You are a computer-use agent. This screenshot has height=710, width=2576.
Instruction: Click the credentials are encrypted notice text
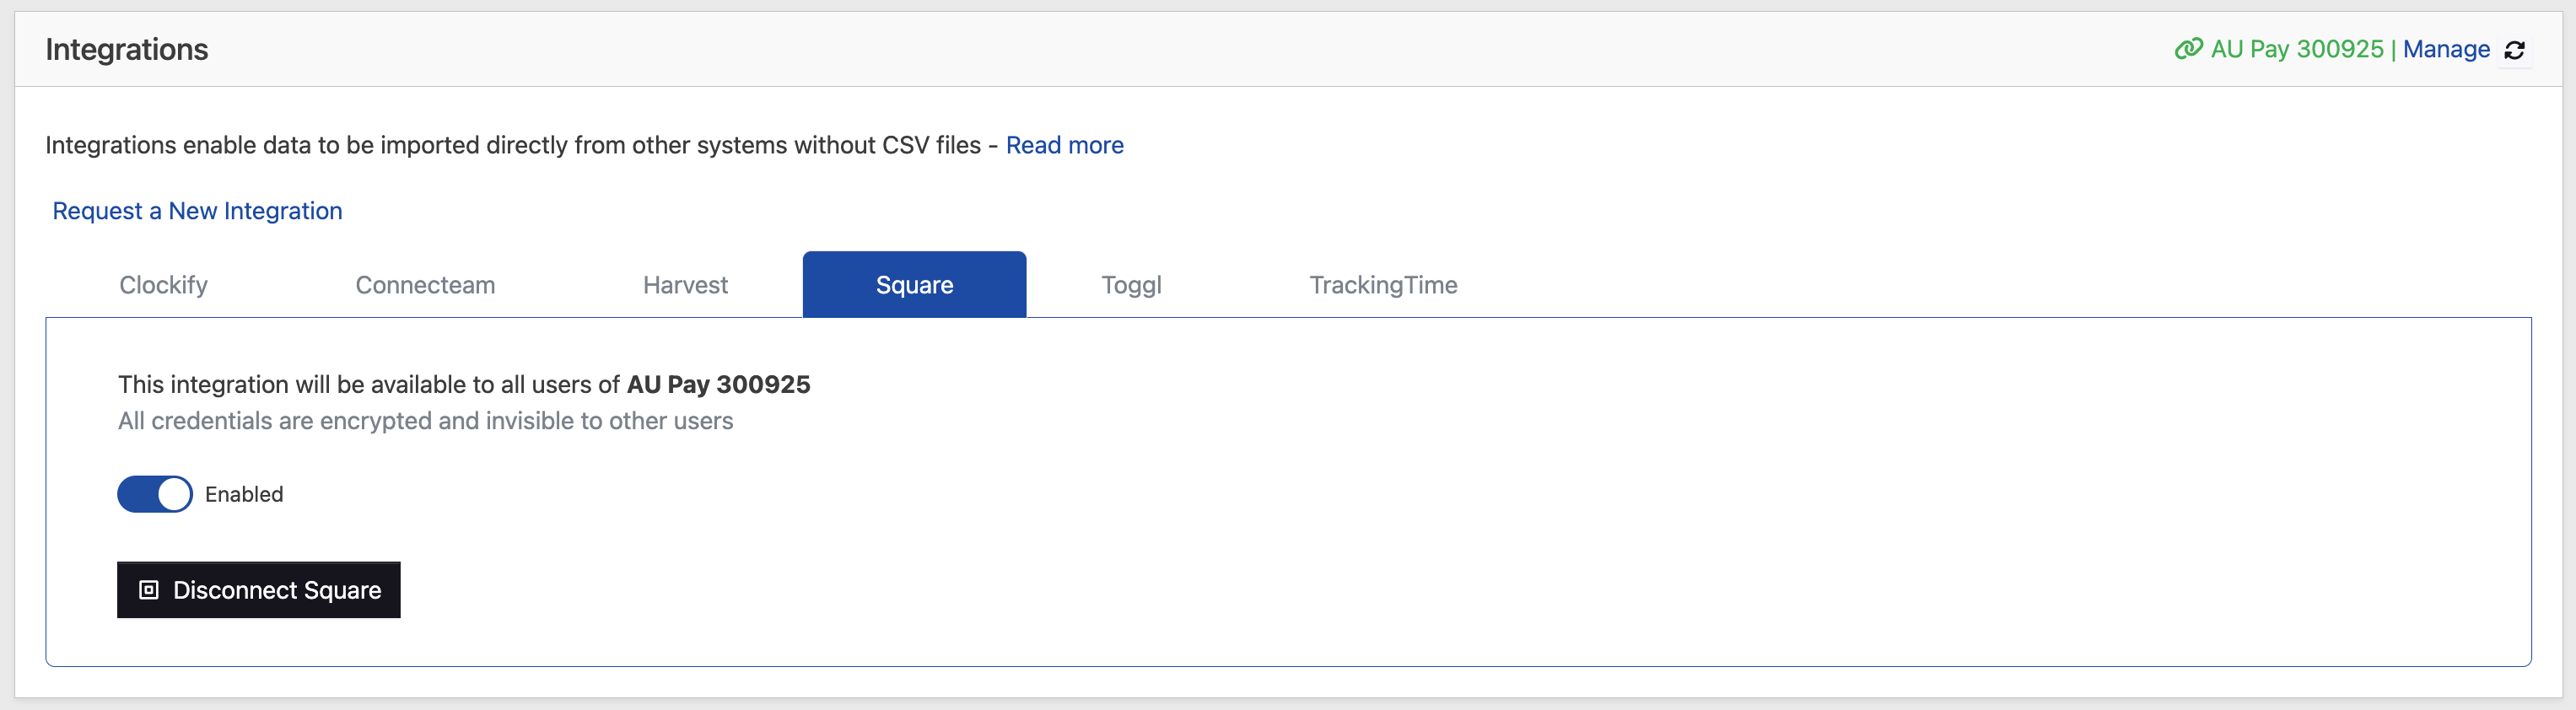[425, 421]
